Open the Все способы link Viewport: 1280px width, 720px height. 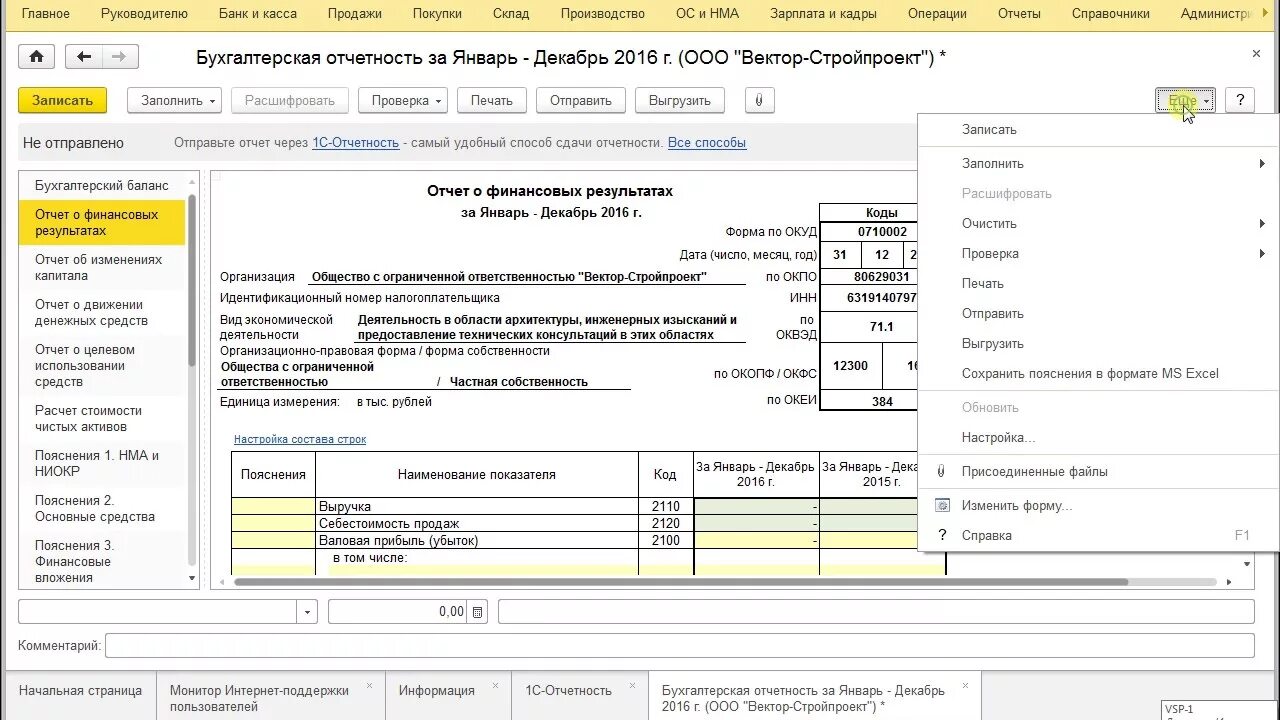click(707, 143)
